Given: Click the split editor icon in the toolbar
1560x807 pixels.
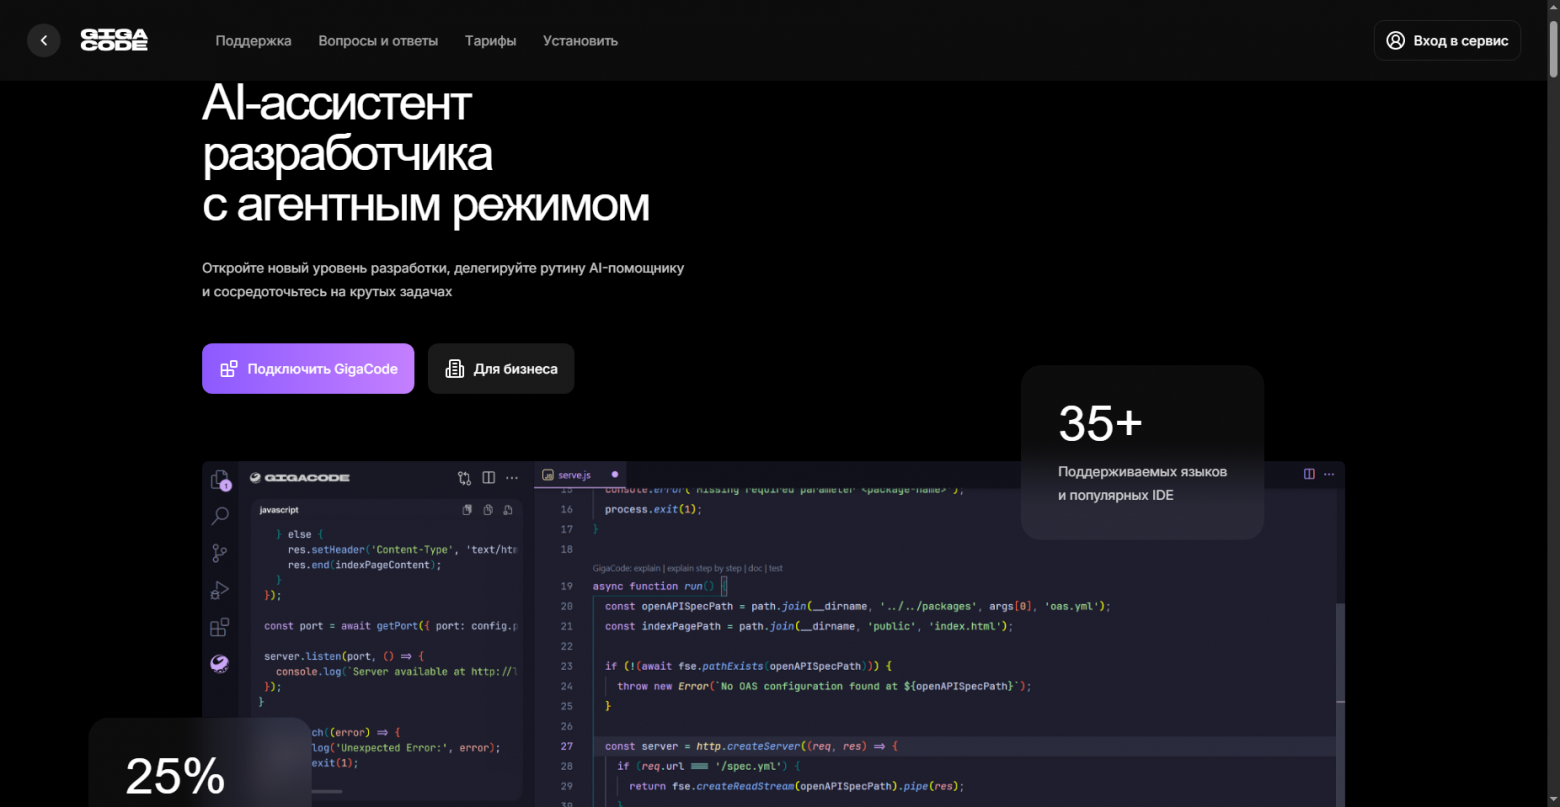Looking at the screenshot, I should pyautogui.click(x=488, y=477).
